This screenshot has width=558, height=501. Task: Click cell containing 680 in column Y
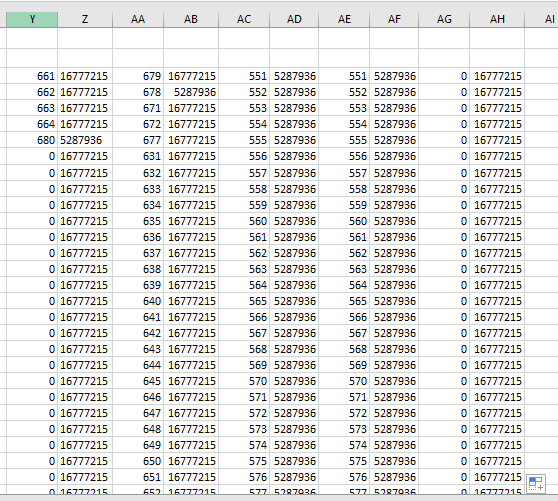point(32,140)
